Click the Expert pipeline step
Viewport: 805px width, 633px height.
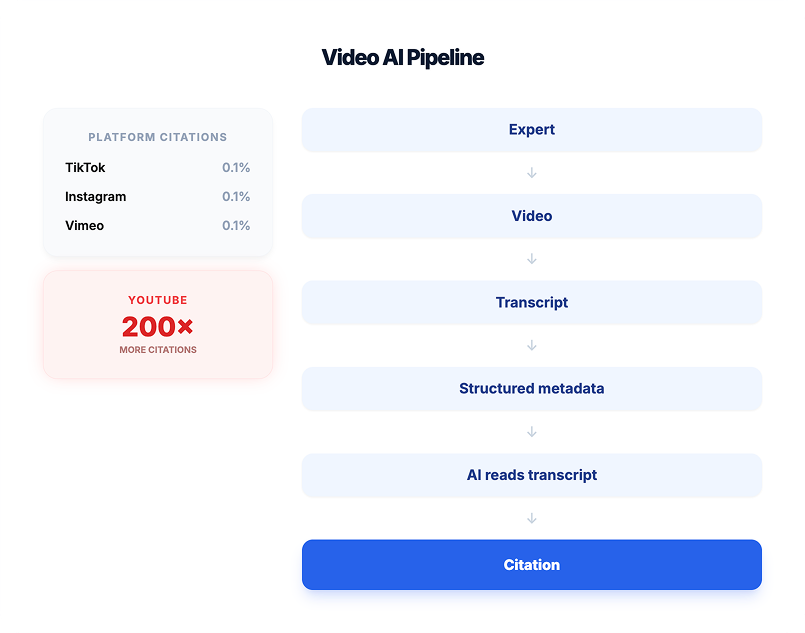coord(531,130)
